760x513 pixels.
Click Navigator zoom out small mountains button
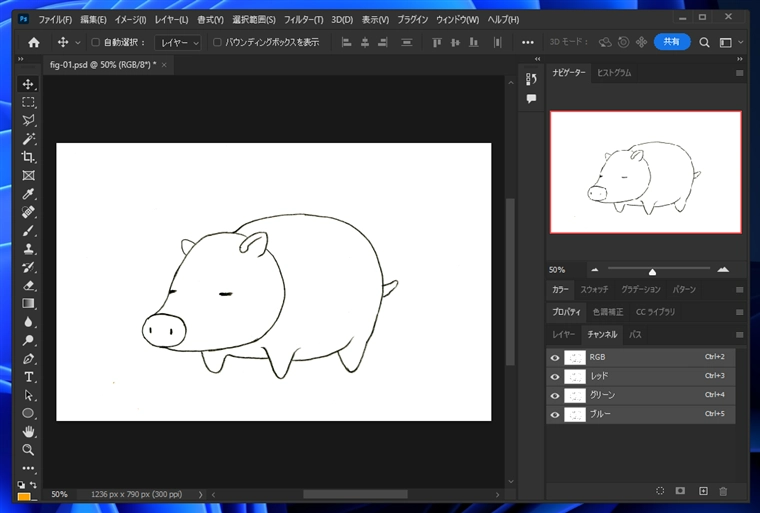595,270
